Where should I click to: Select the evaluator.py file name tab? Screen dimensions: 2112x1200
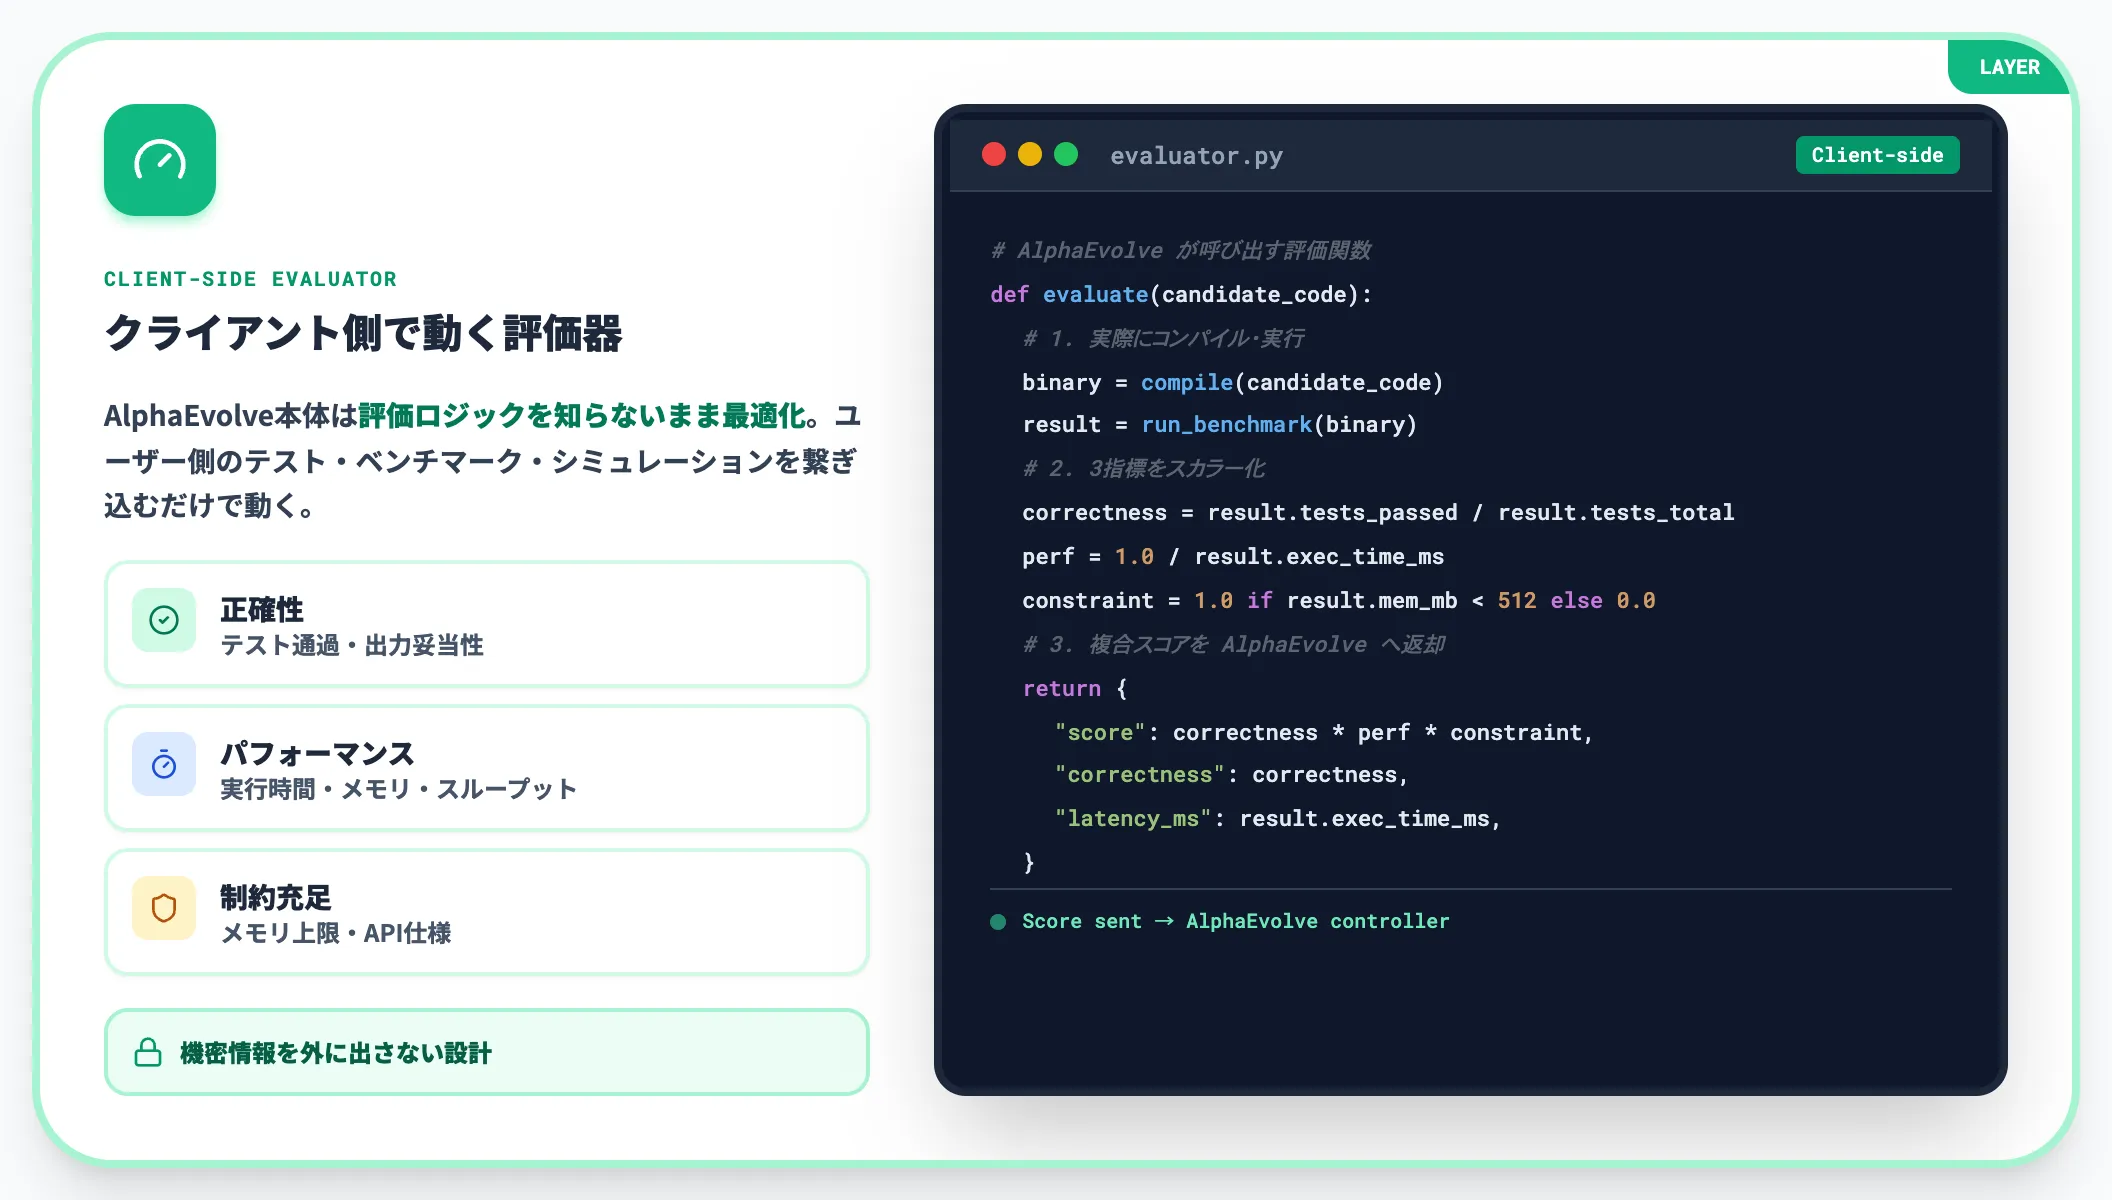click(1196, 156)
